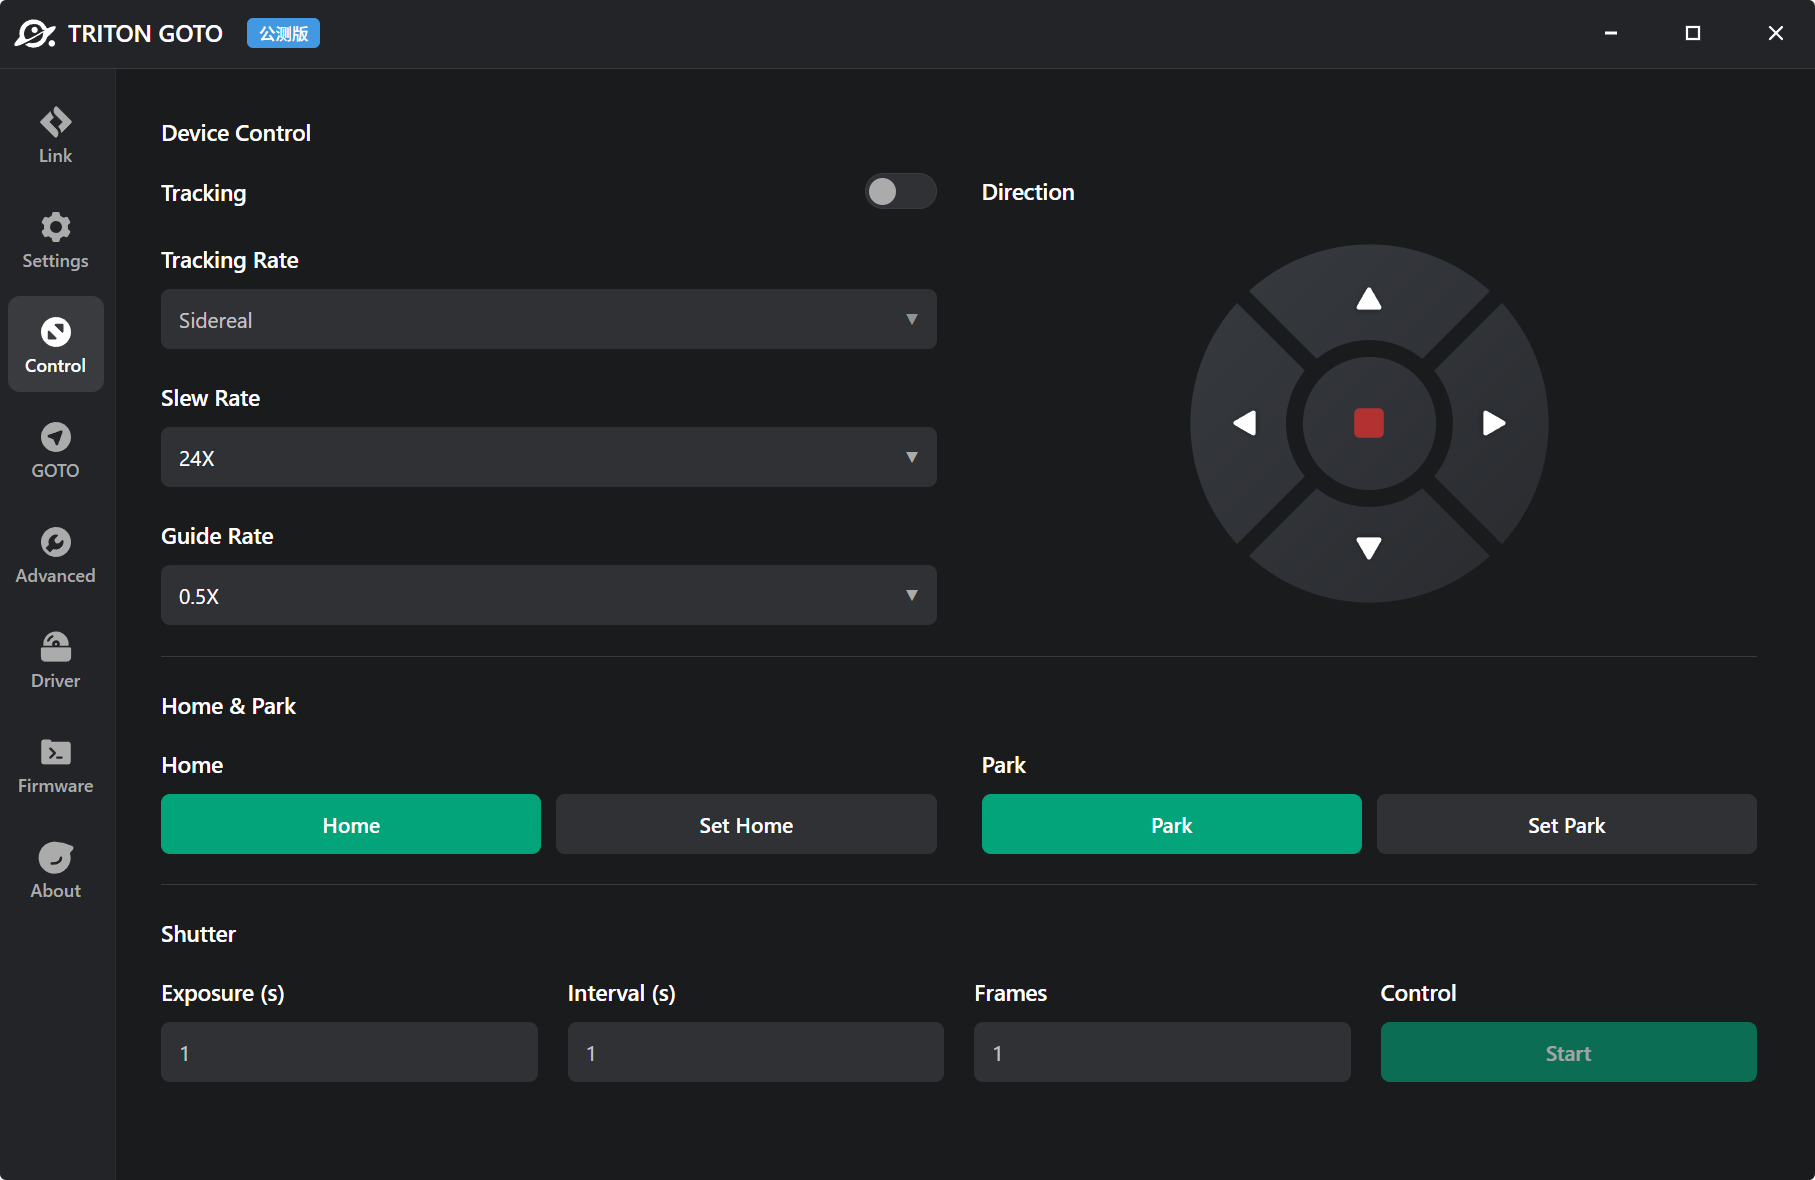
Task: Open the Link page in sidebar
Action: pyautogui.click(x=56, y=135)
